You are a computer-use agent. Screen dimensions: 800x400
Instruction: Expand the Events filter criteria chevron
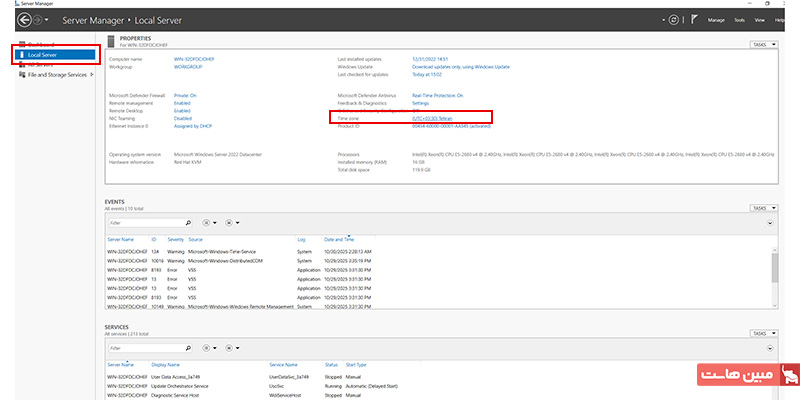click(770, 222)
